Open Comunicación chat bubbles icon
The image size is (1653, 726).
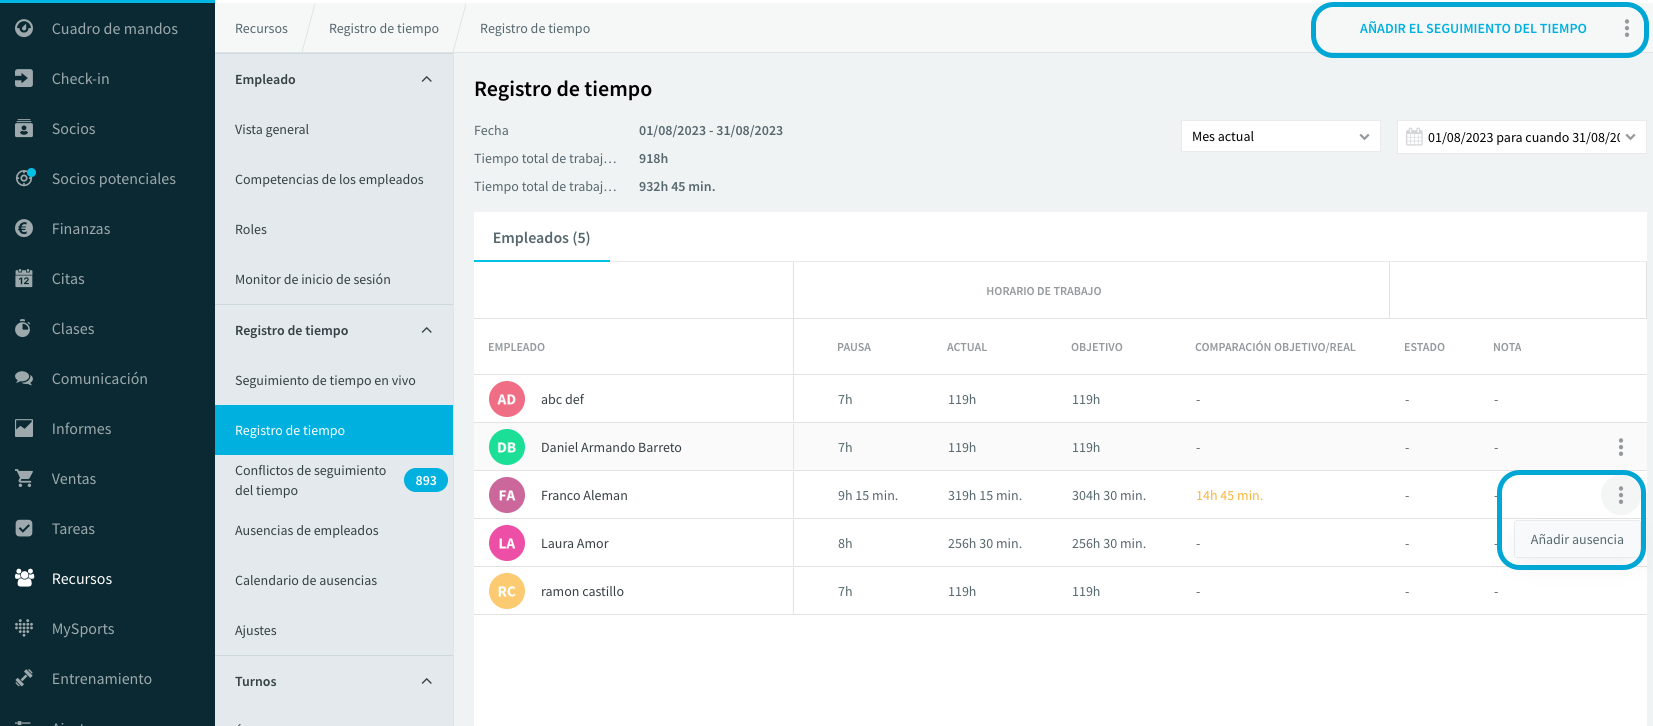(24, 378)
